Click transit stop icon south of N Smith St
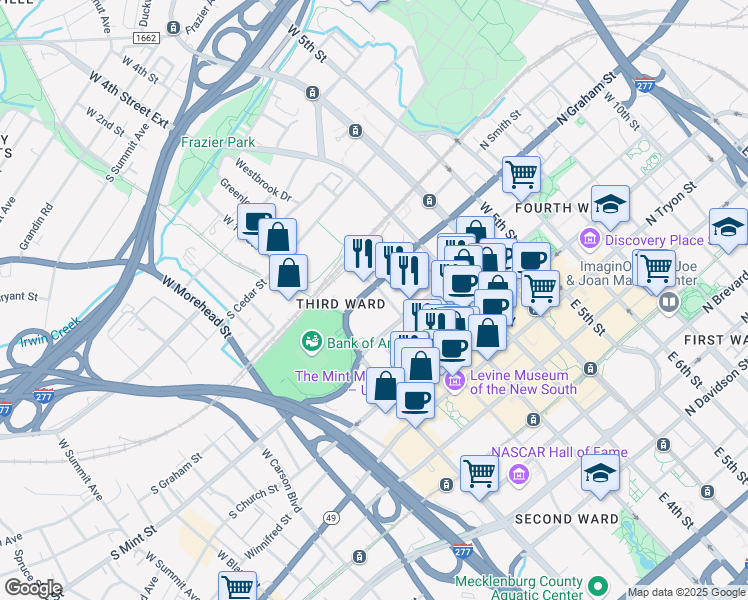 [x=429, y=201]
